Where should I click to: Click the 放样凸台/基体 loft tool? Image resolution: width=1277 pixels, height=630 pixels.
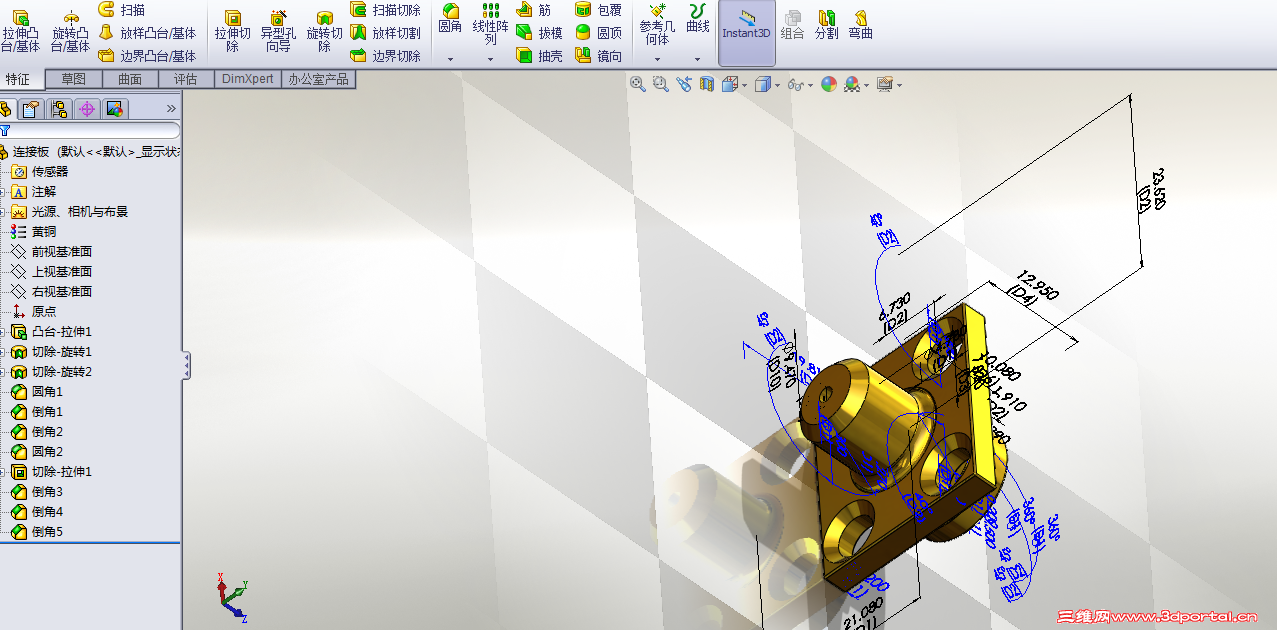[147, 32]
